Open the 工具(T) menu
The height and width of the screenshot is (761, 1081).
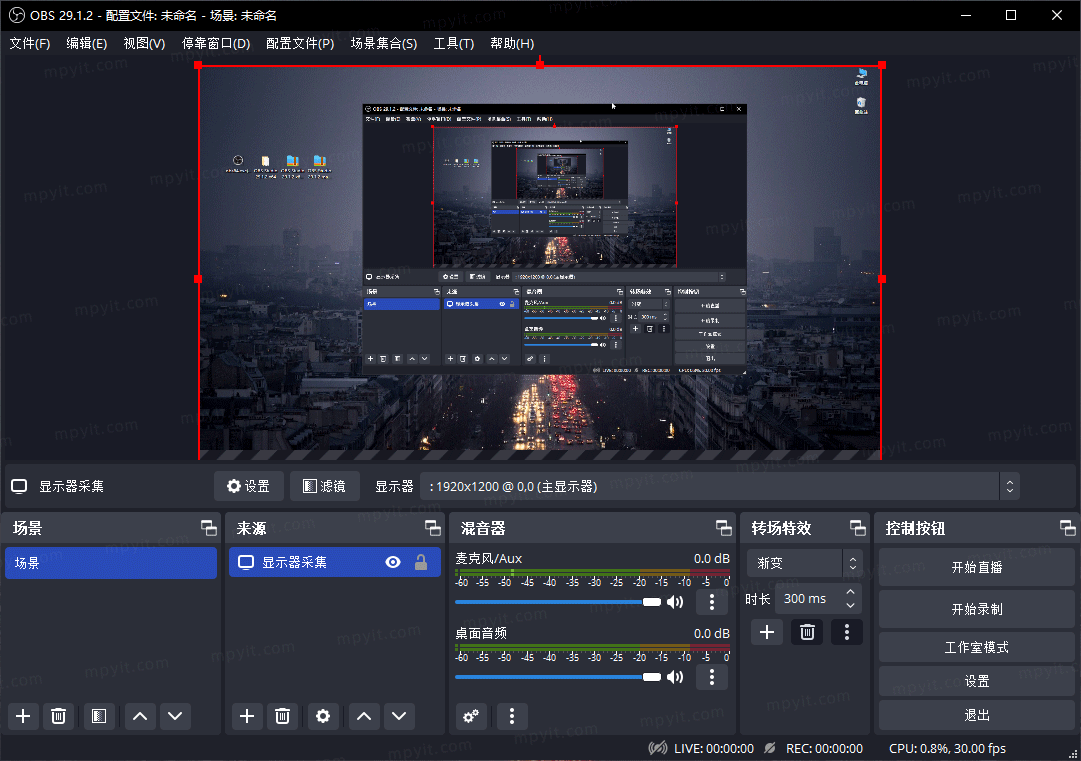(454, 43)
